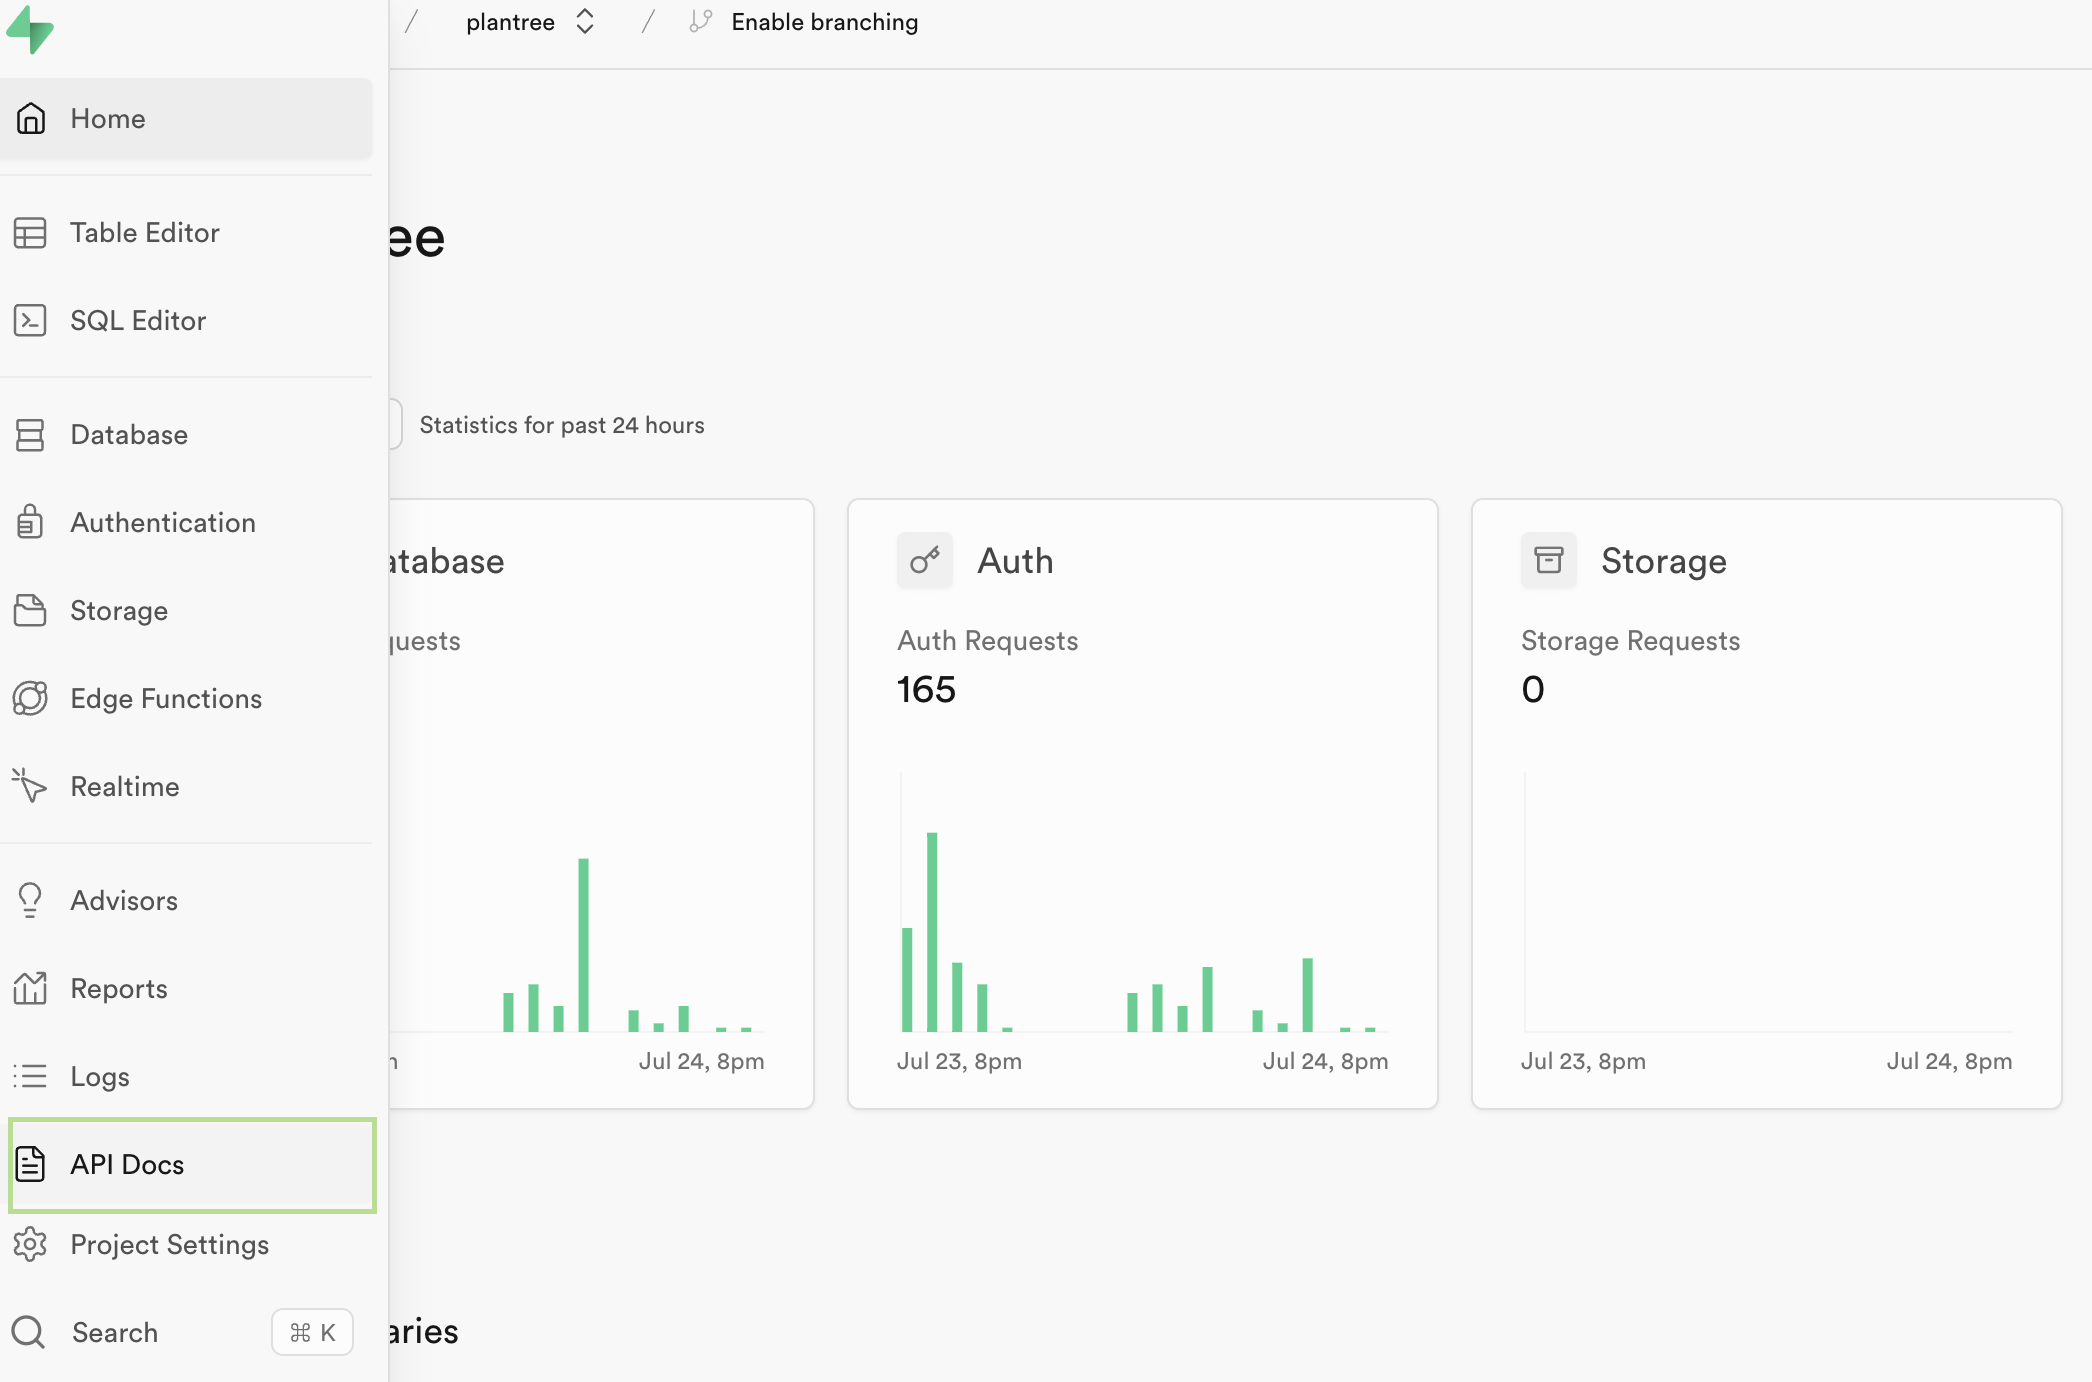Click the archive icon on Storage card

[1549, 560]
